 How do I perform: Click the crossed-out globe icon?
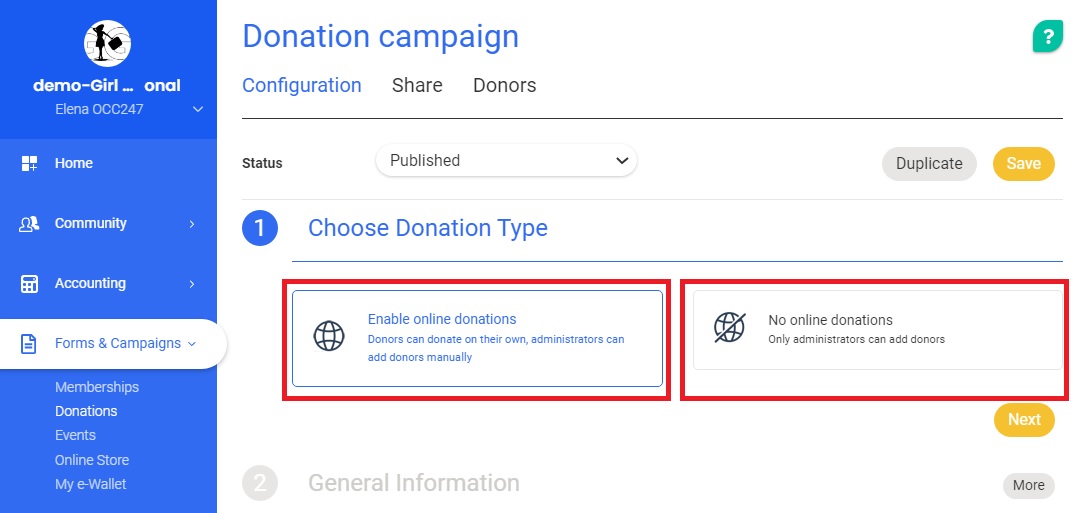729,328
